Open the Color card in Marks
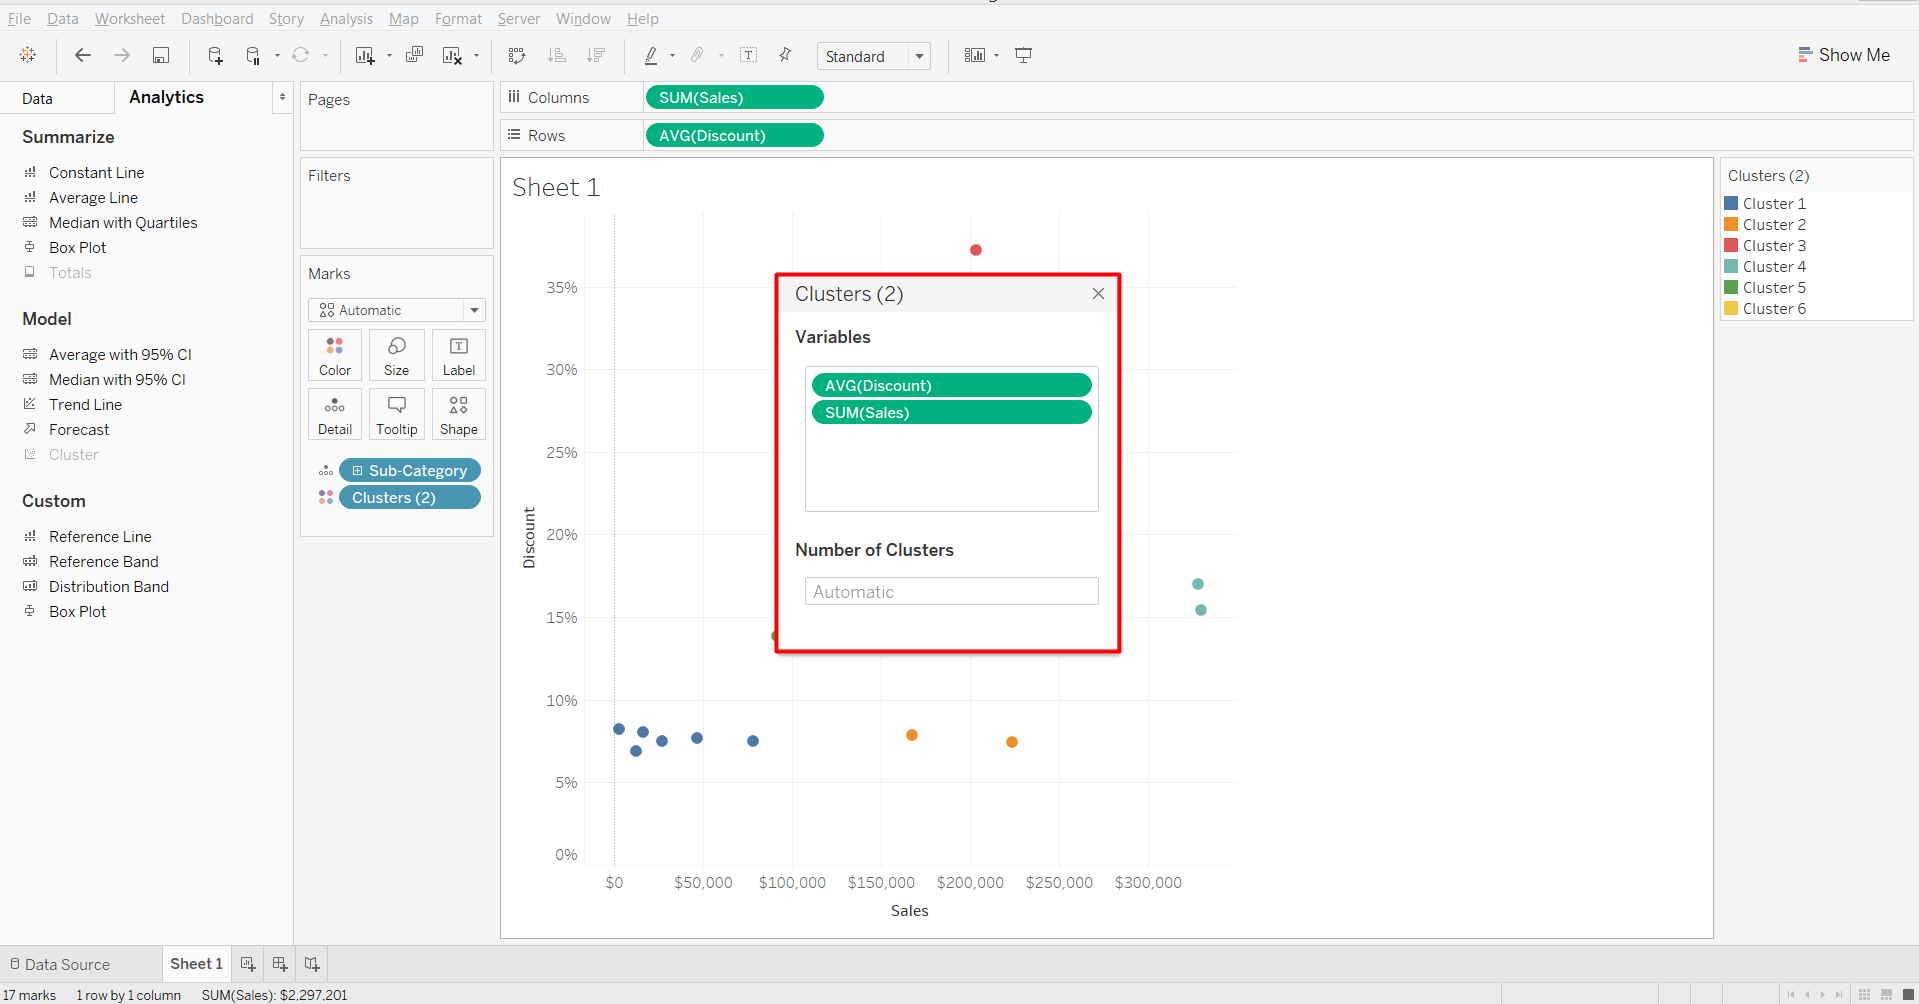This screenshot has width=1919, height=1004. pyautogui.click(x=335, y=355)
